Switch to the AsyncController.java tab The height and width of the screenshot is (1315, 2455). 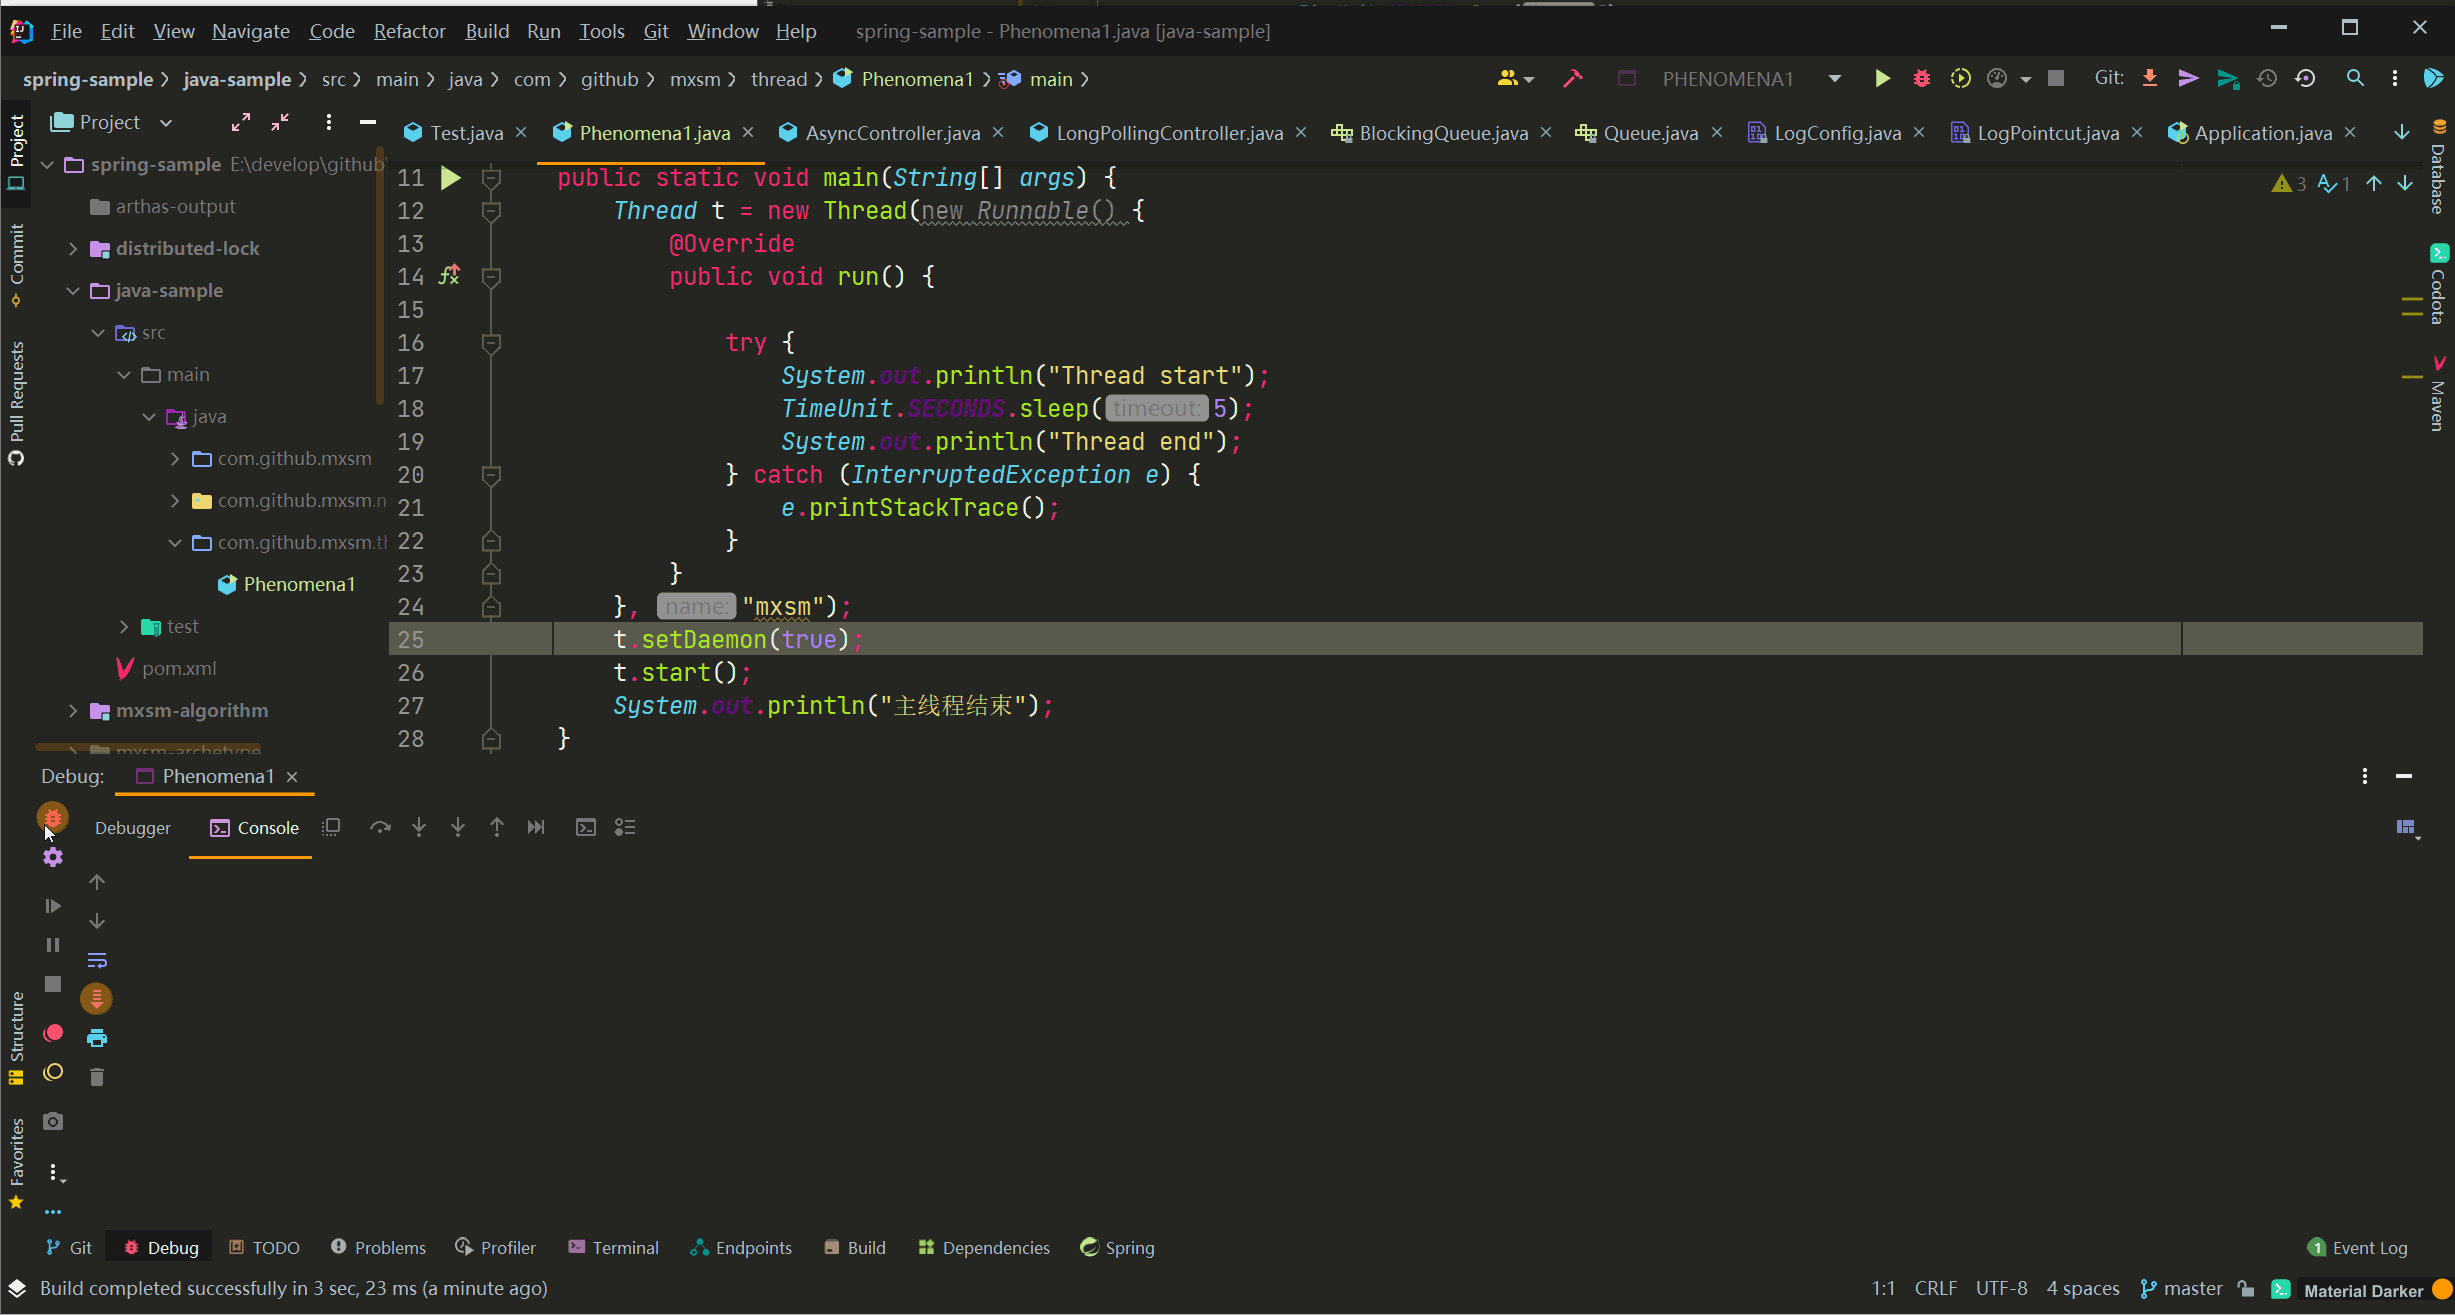tap(892, 133)
